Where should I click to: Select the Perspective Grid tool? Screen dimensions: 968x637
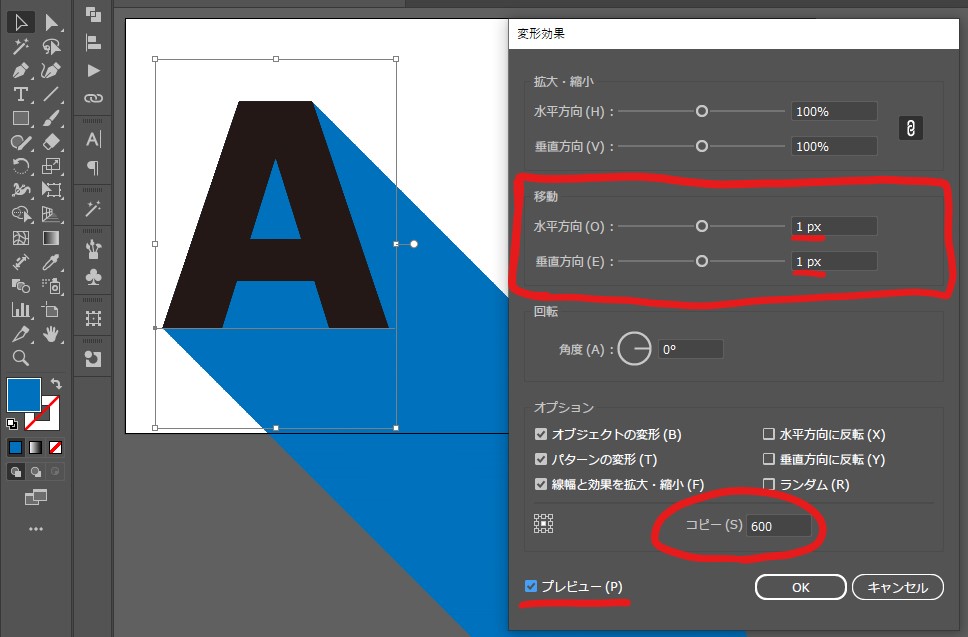tap(51, 214)
